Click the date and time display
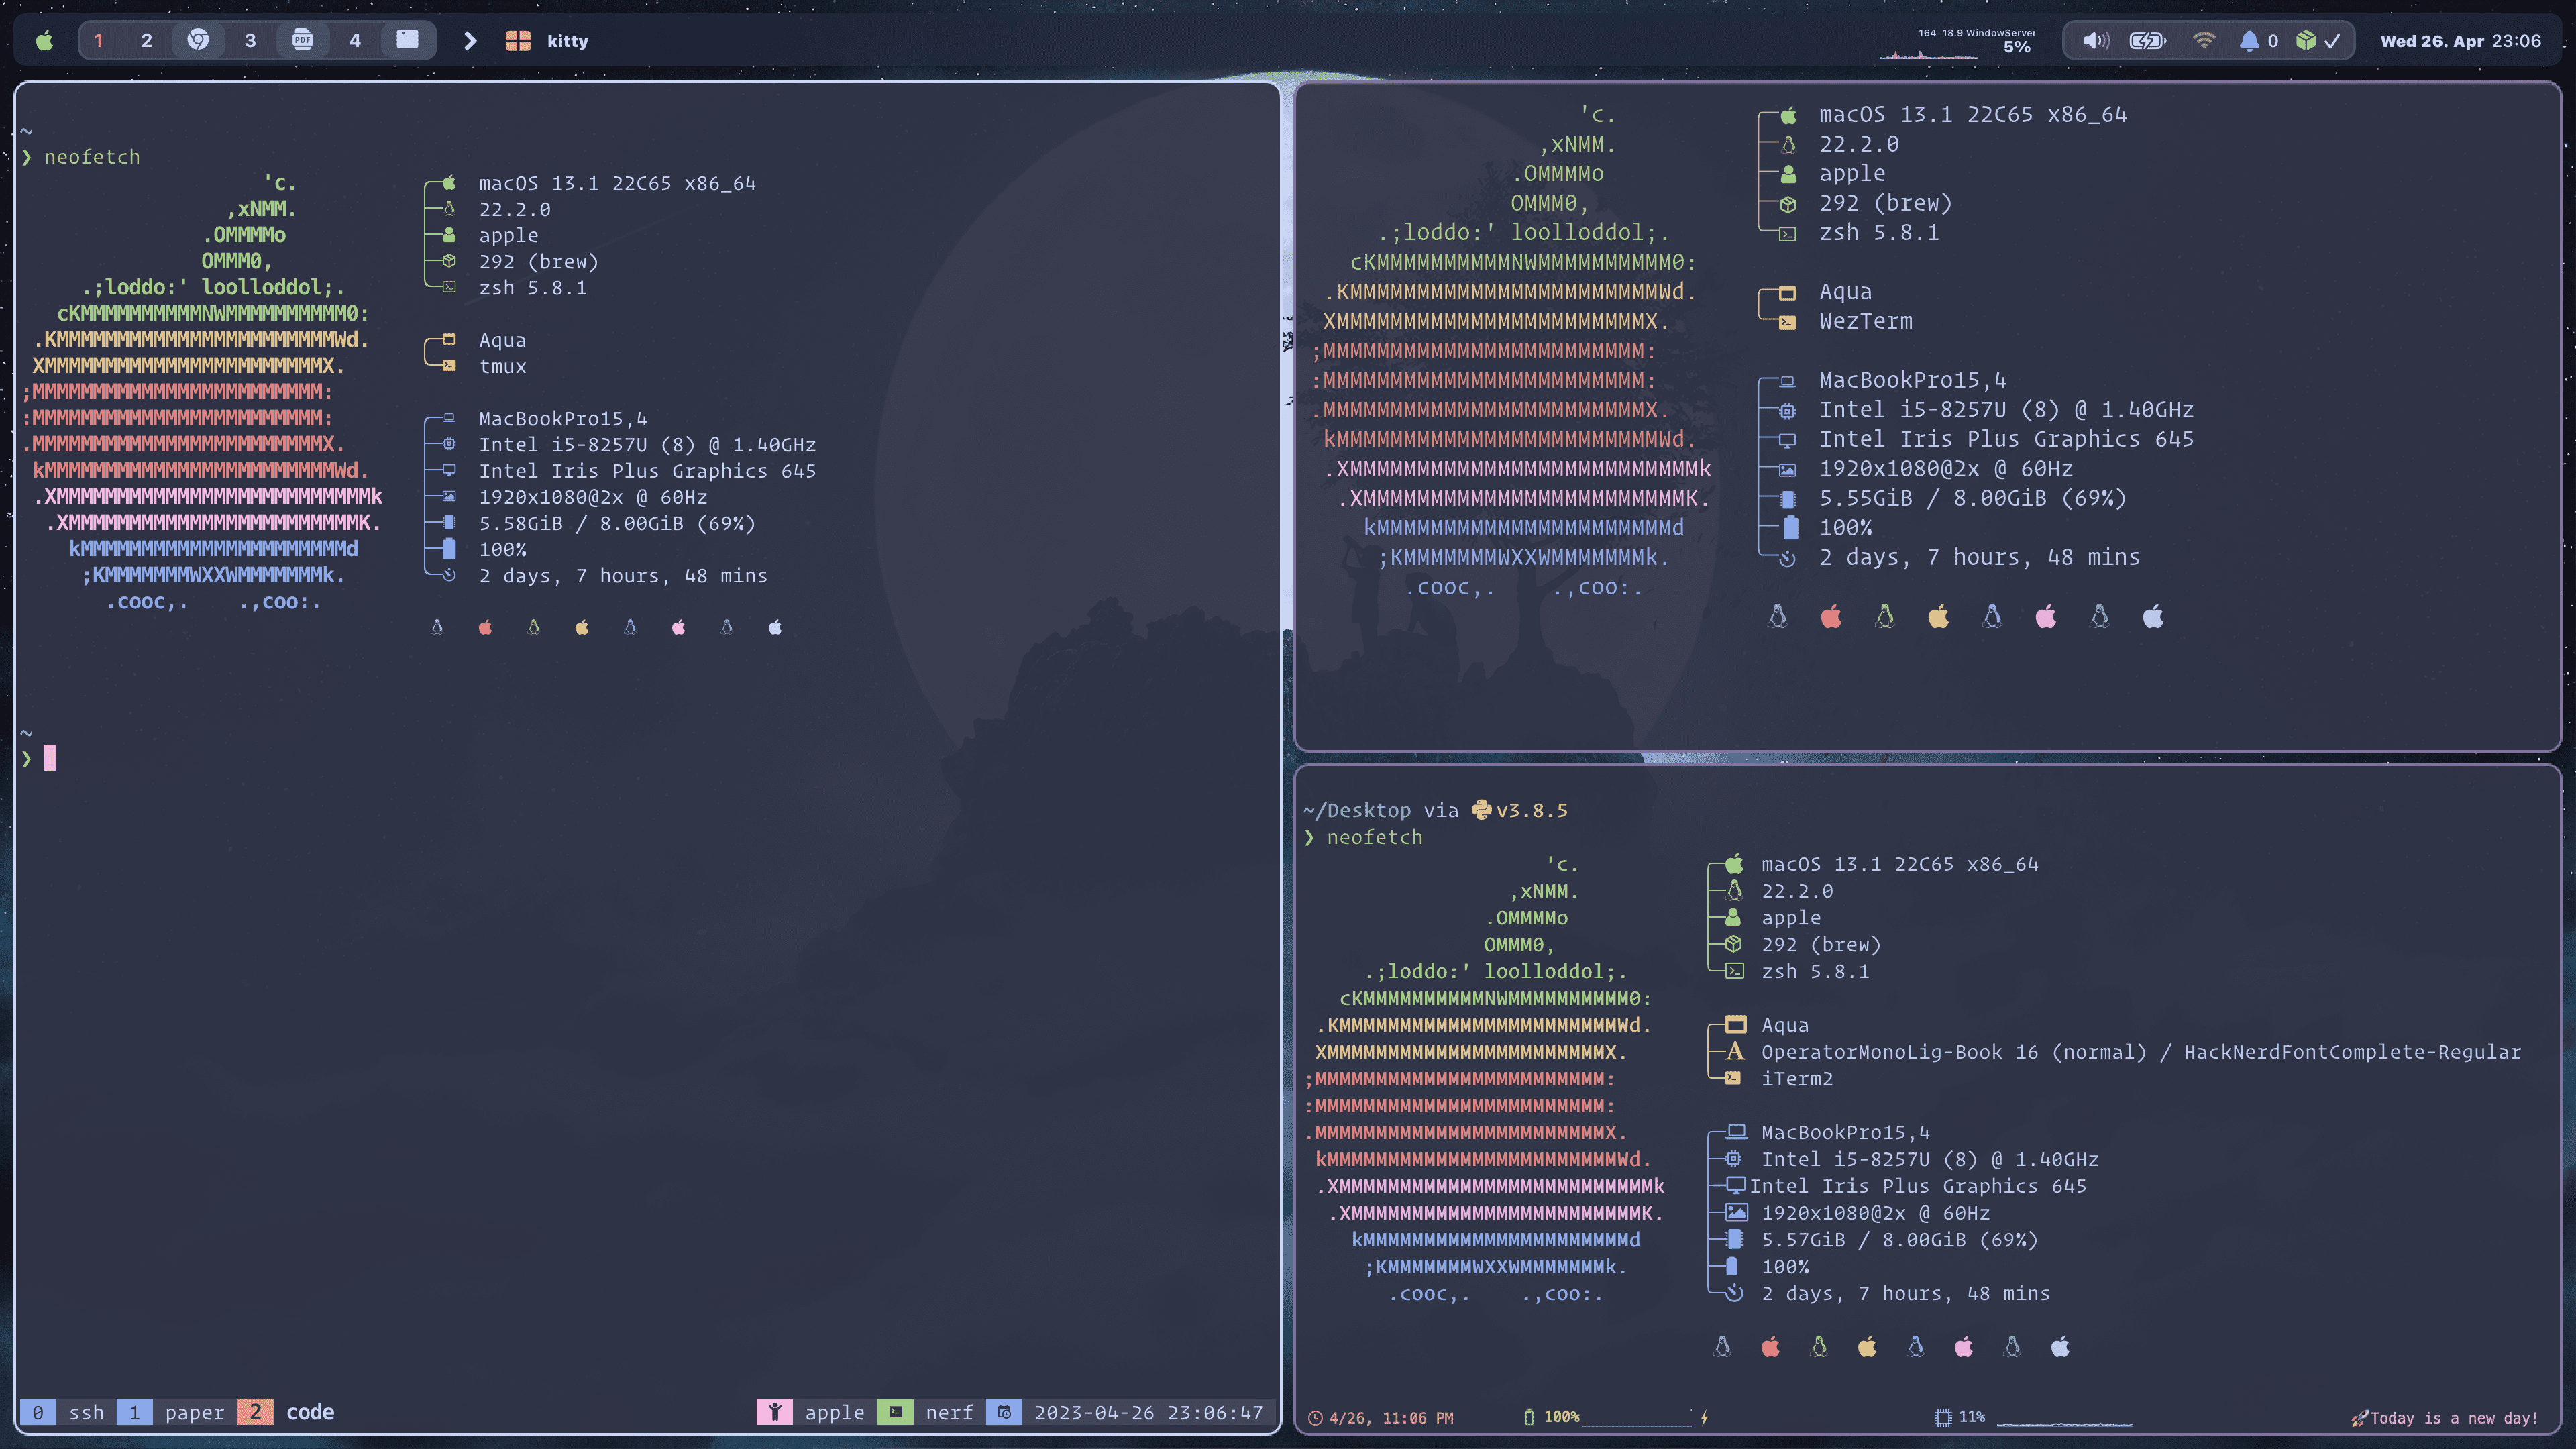The width and height of the screenshot is (2576, 1449). coord(2459,41)
